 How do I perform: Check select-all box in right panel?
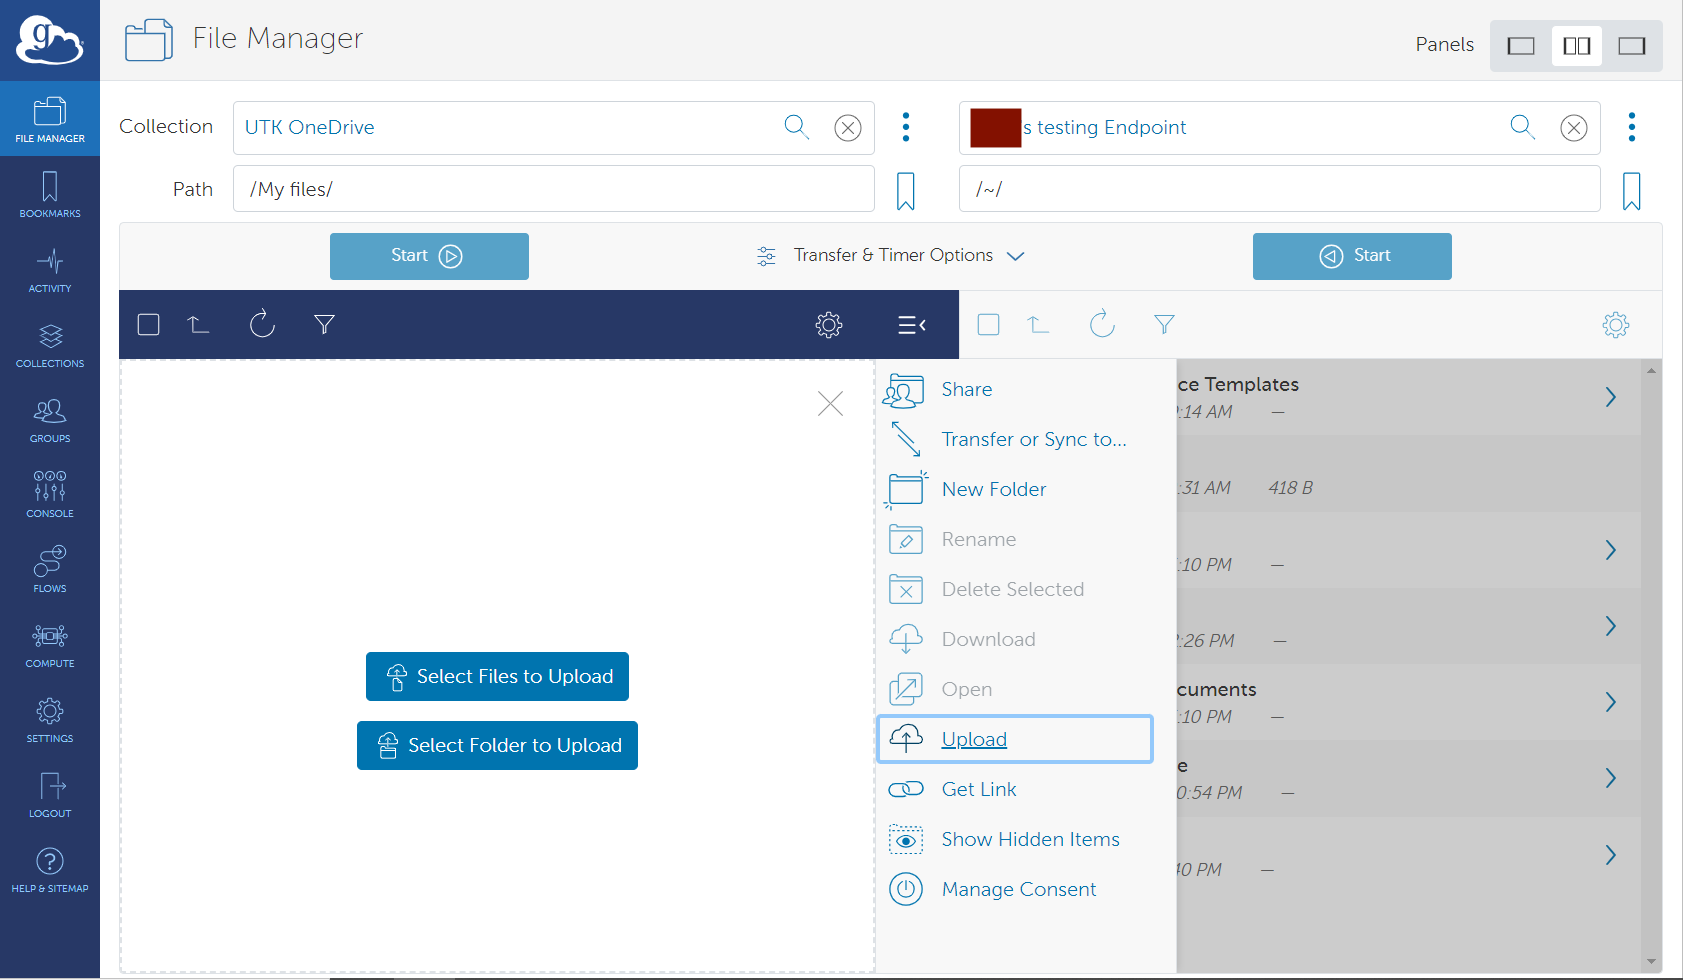(988, 324)
